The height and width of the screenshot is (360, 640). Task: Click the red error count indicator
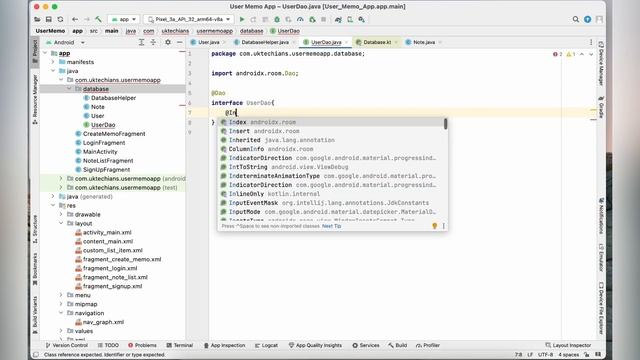click(x=557, y=54)
